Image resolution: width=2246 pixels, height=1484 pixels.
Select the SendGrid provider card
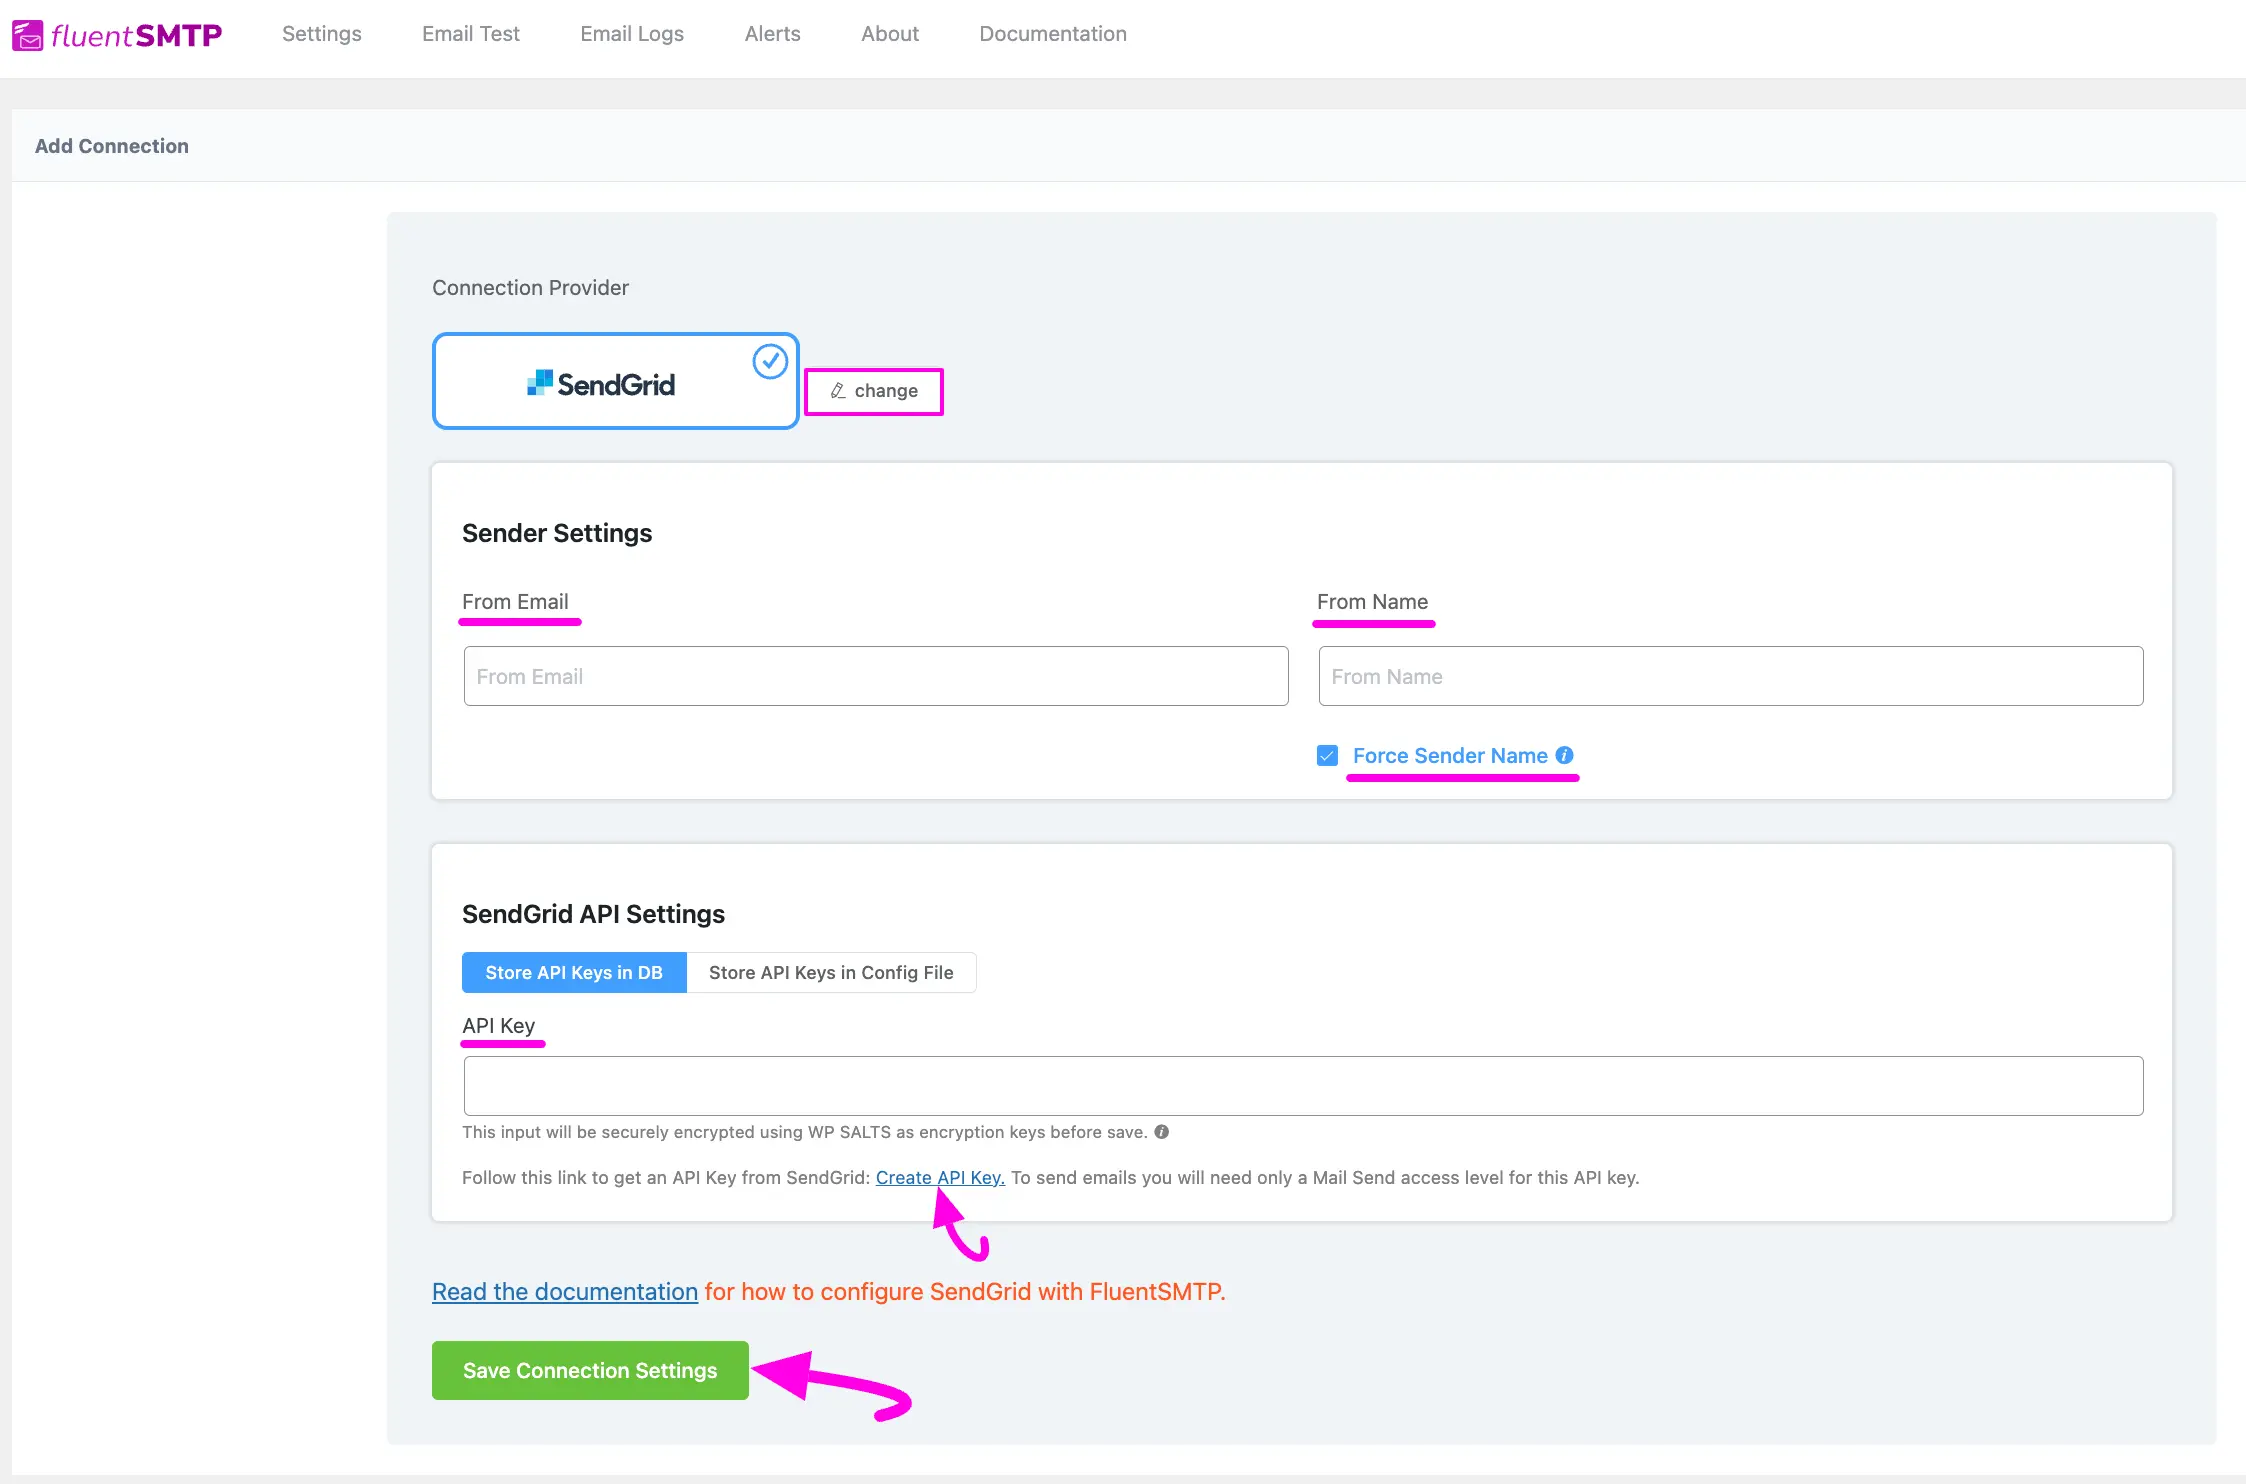click(x=615, y=381)
